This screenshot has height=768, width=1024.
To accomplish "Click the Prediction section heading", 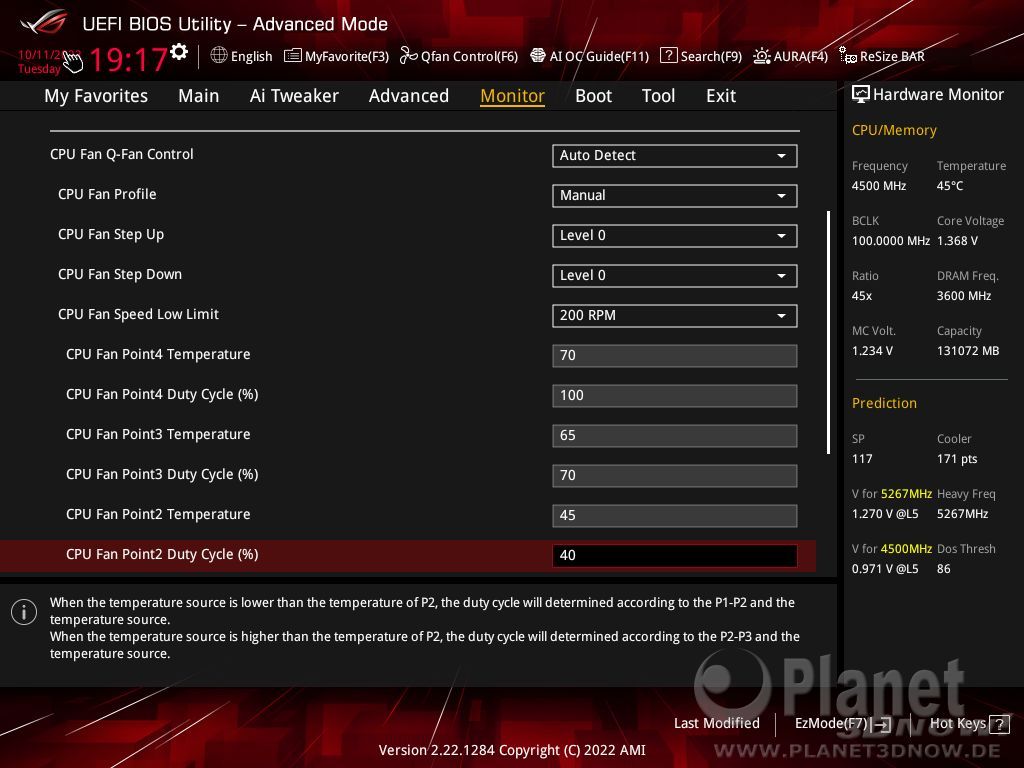I will click(884, 403).
